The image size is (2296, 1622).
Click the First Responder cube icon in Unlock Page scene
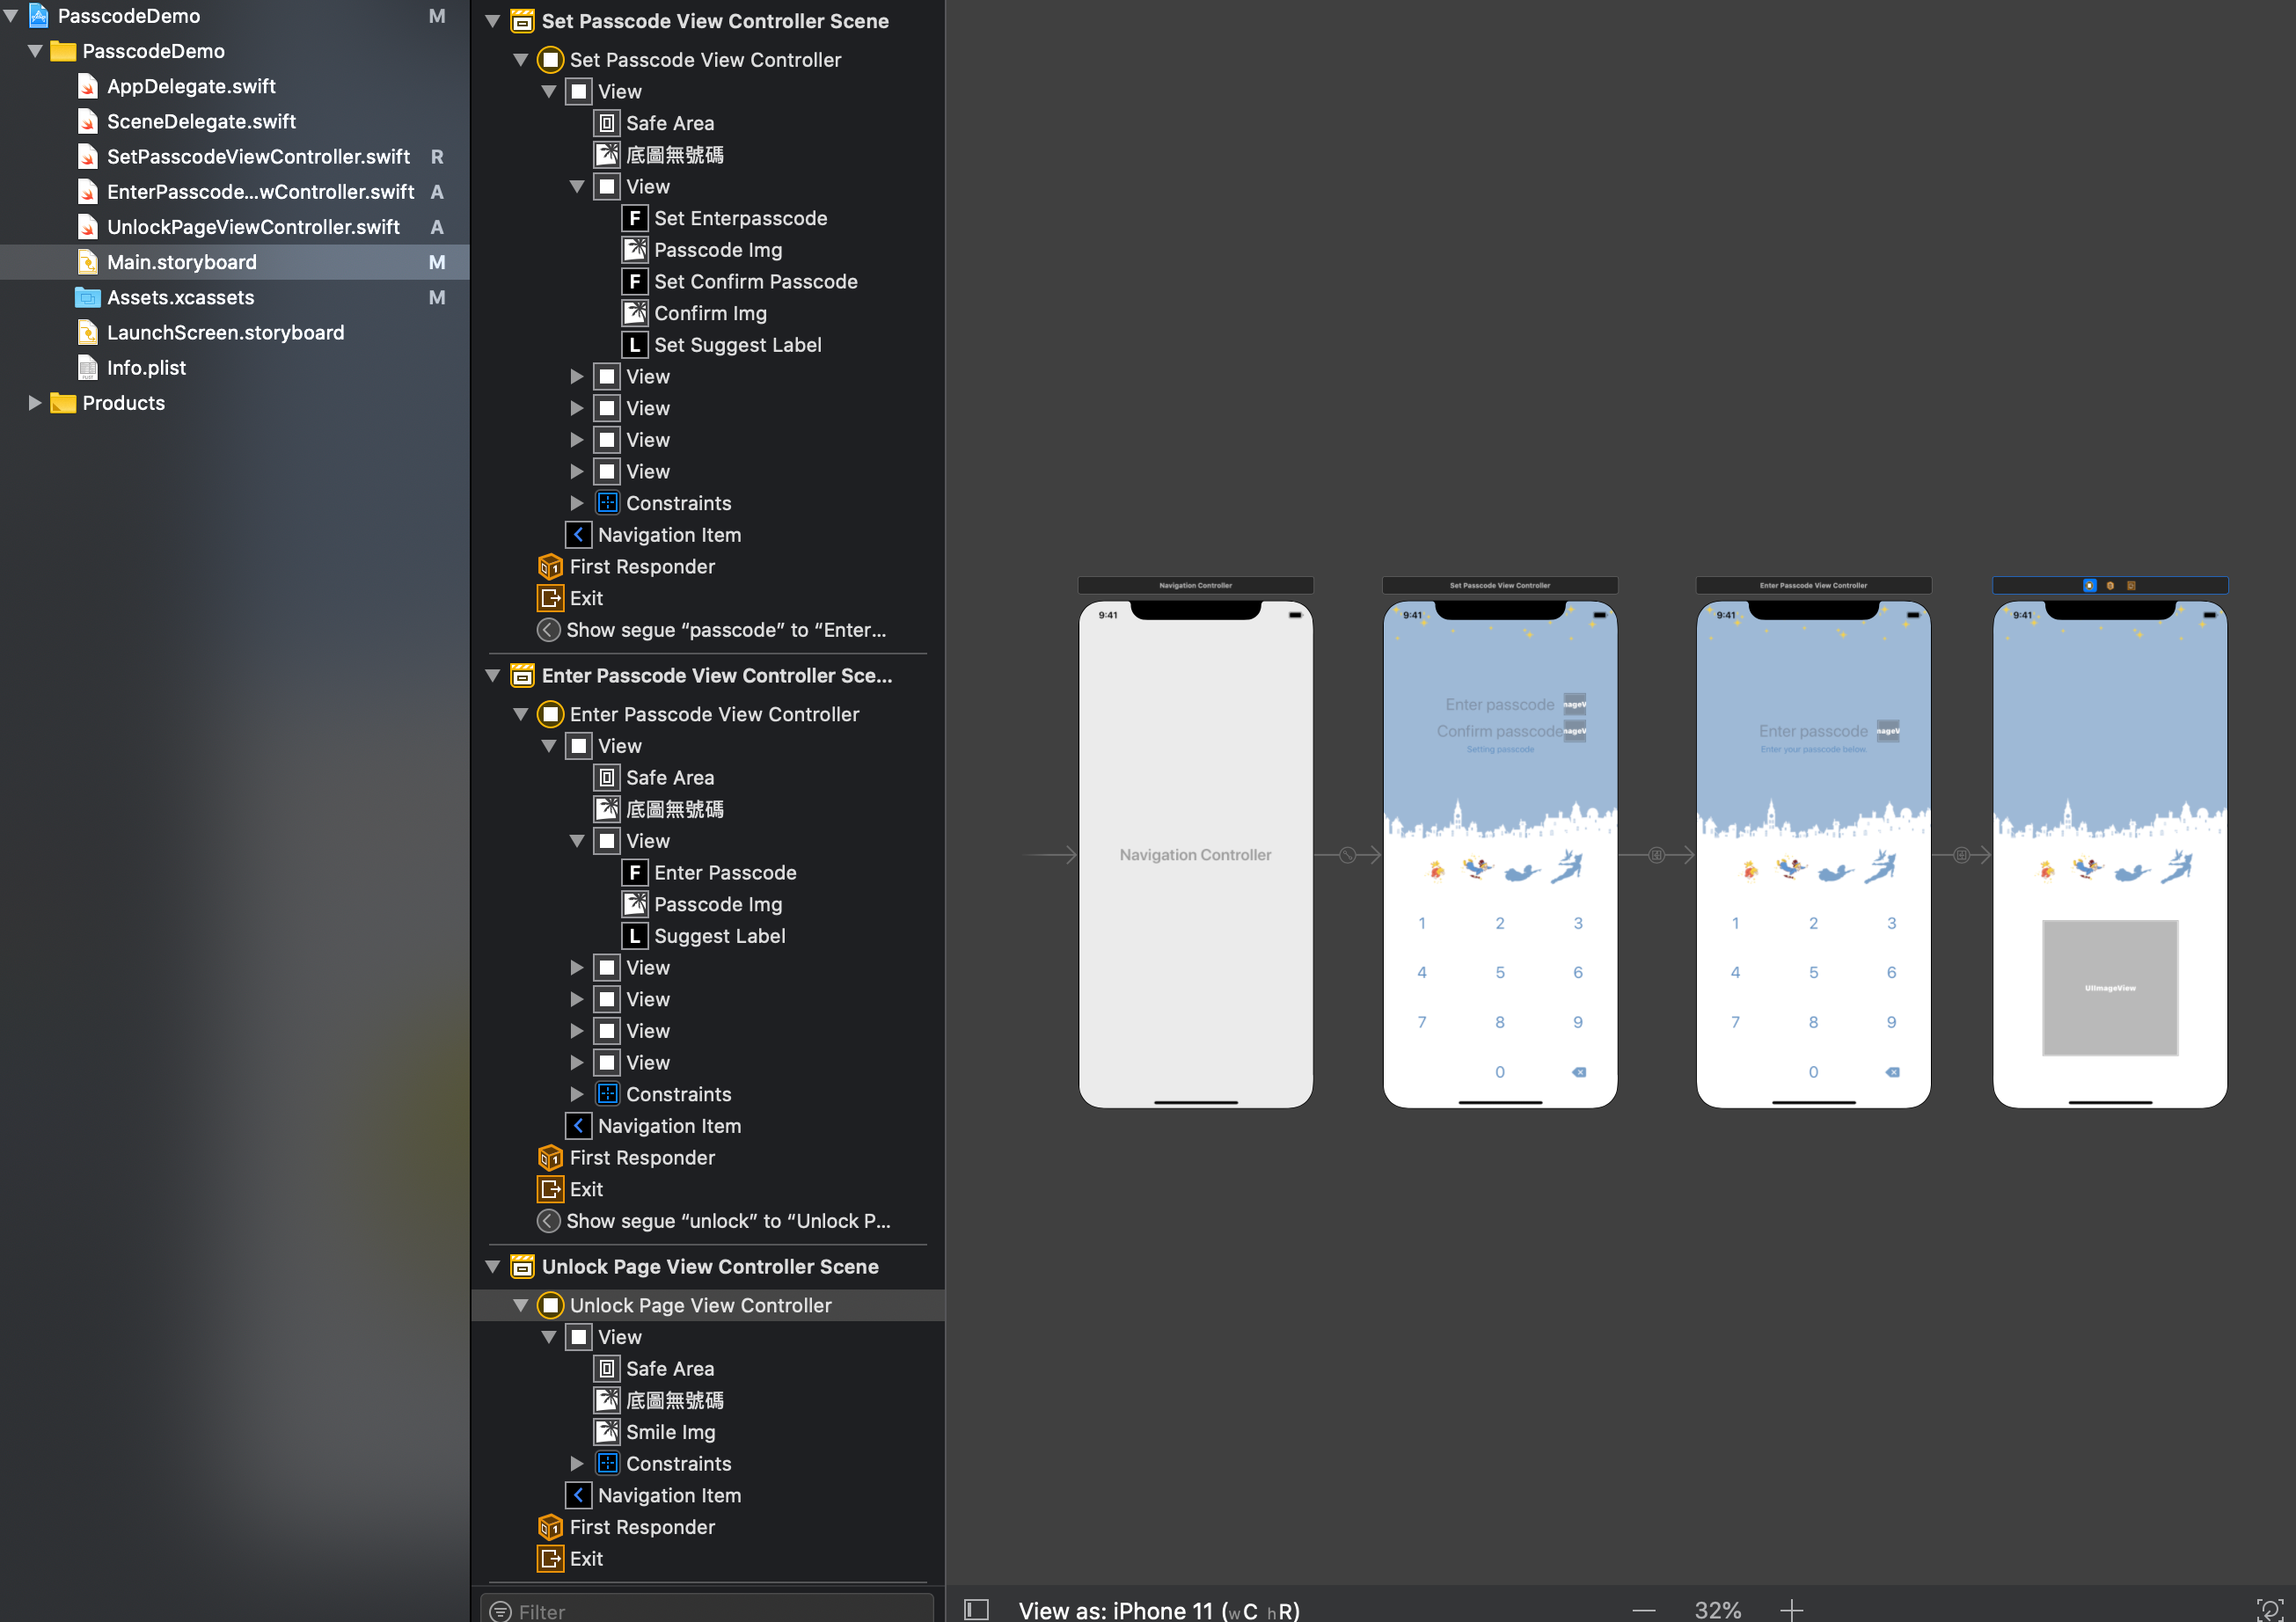(x=551, y=1527)
